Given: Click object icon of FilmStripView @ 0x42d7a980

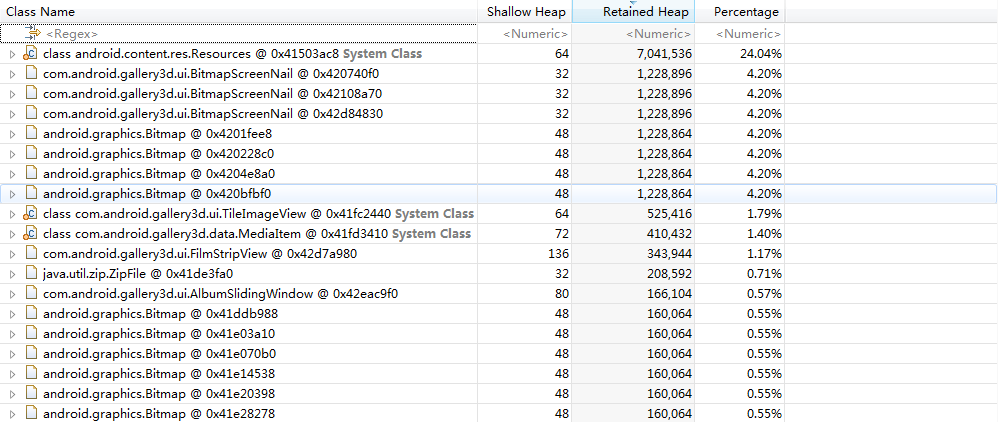Looking at the screenshot, I should [31, 253].
